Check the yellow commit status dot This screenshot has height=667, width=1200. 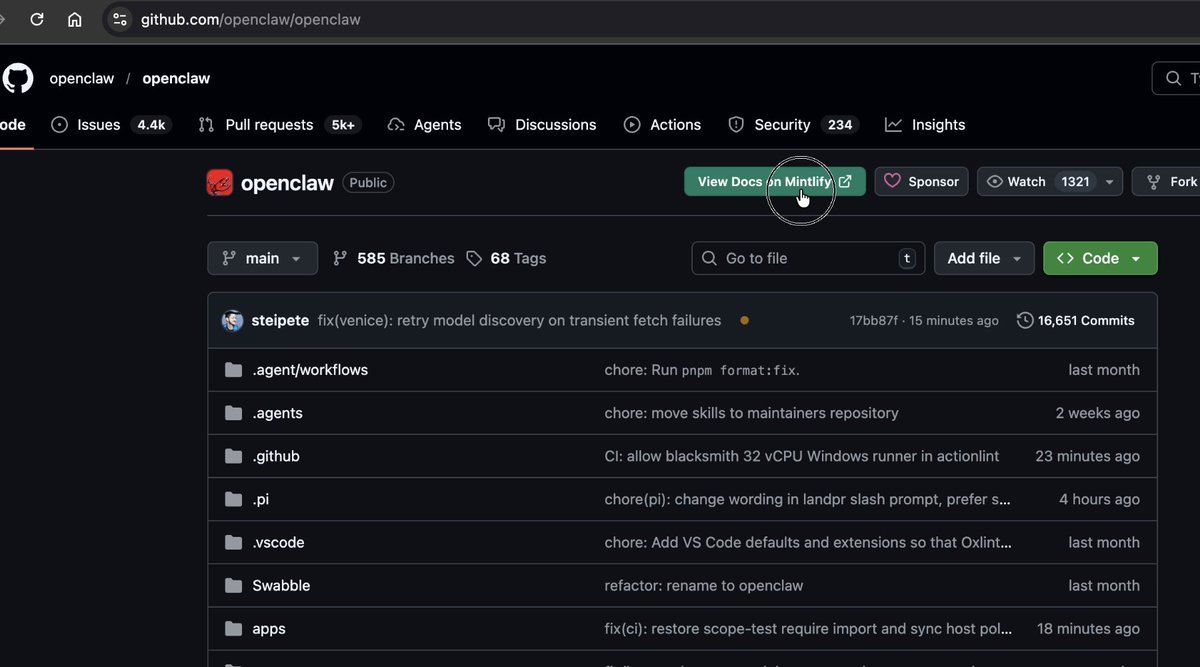744,321
